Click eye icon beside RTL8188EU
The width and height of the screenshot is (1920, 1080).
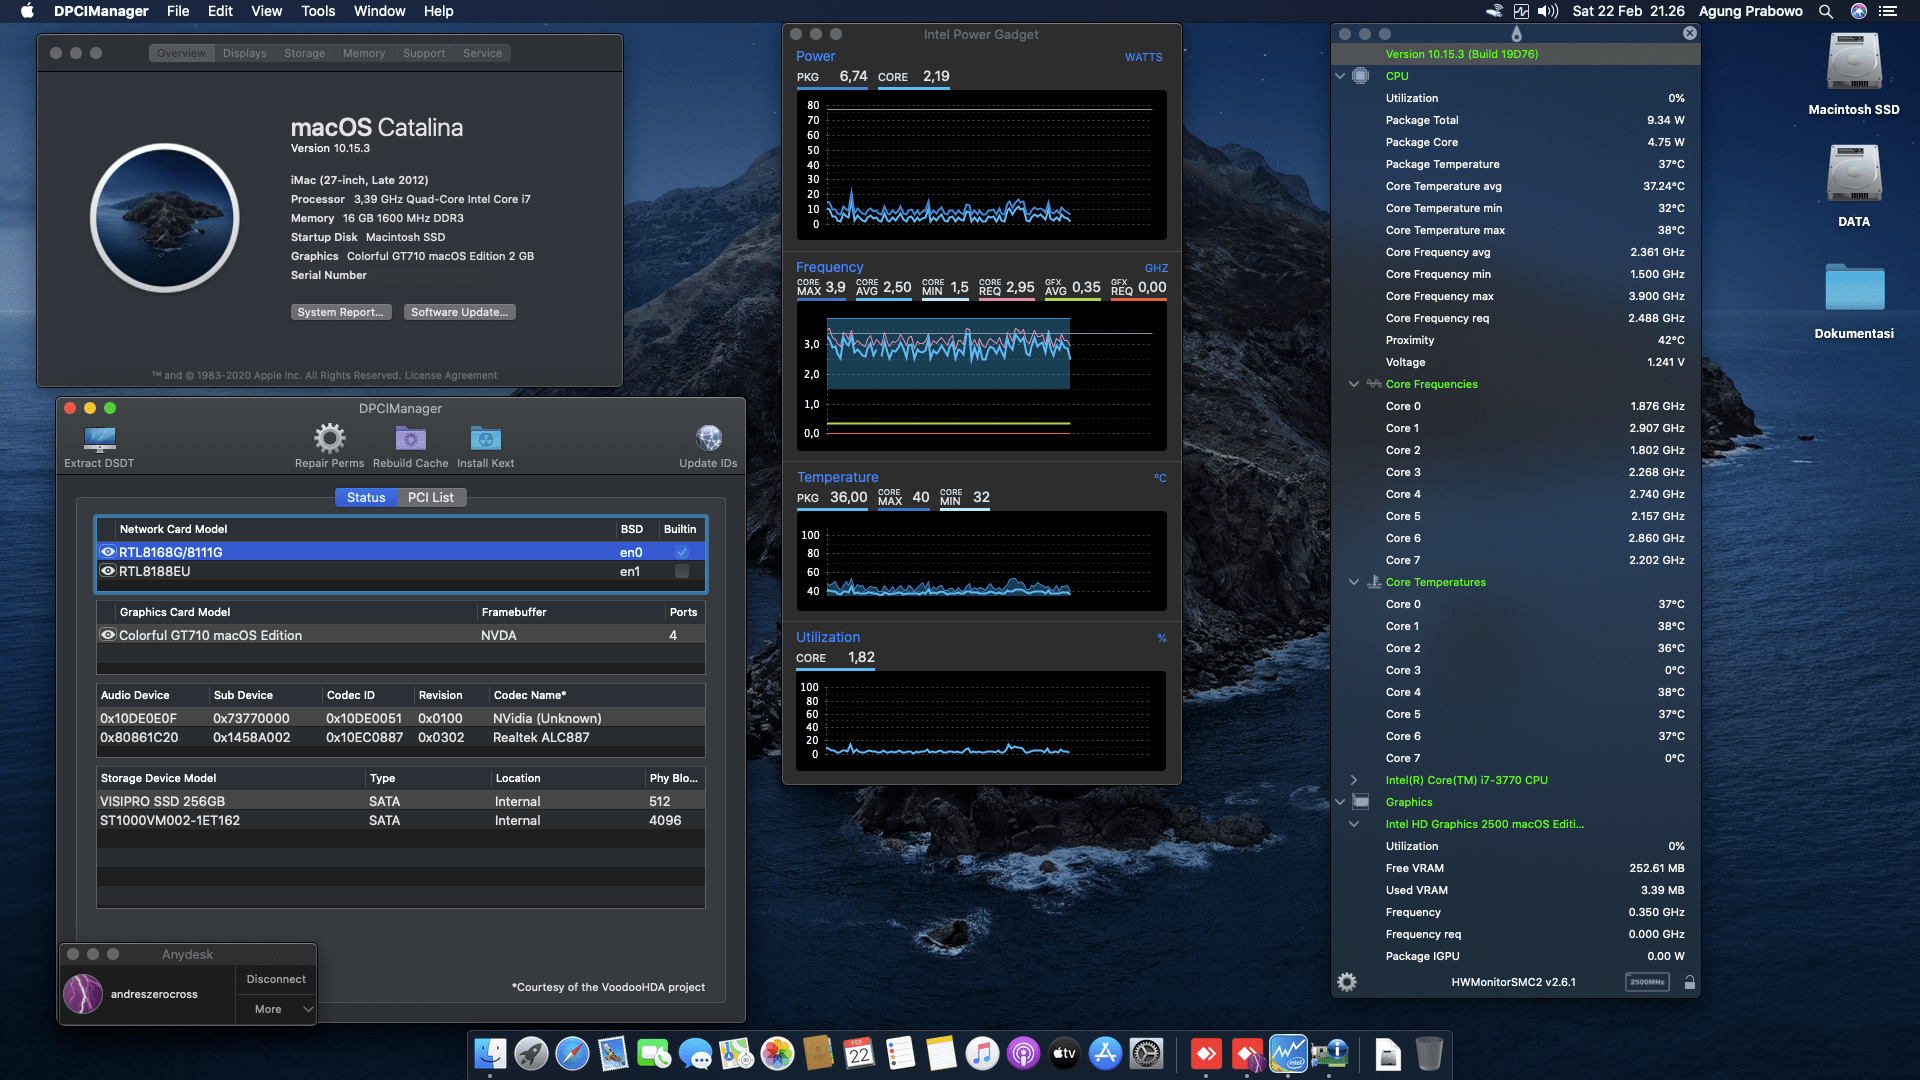(108, 571)
